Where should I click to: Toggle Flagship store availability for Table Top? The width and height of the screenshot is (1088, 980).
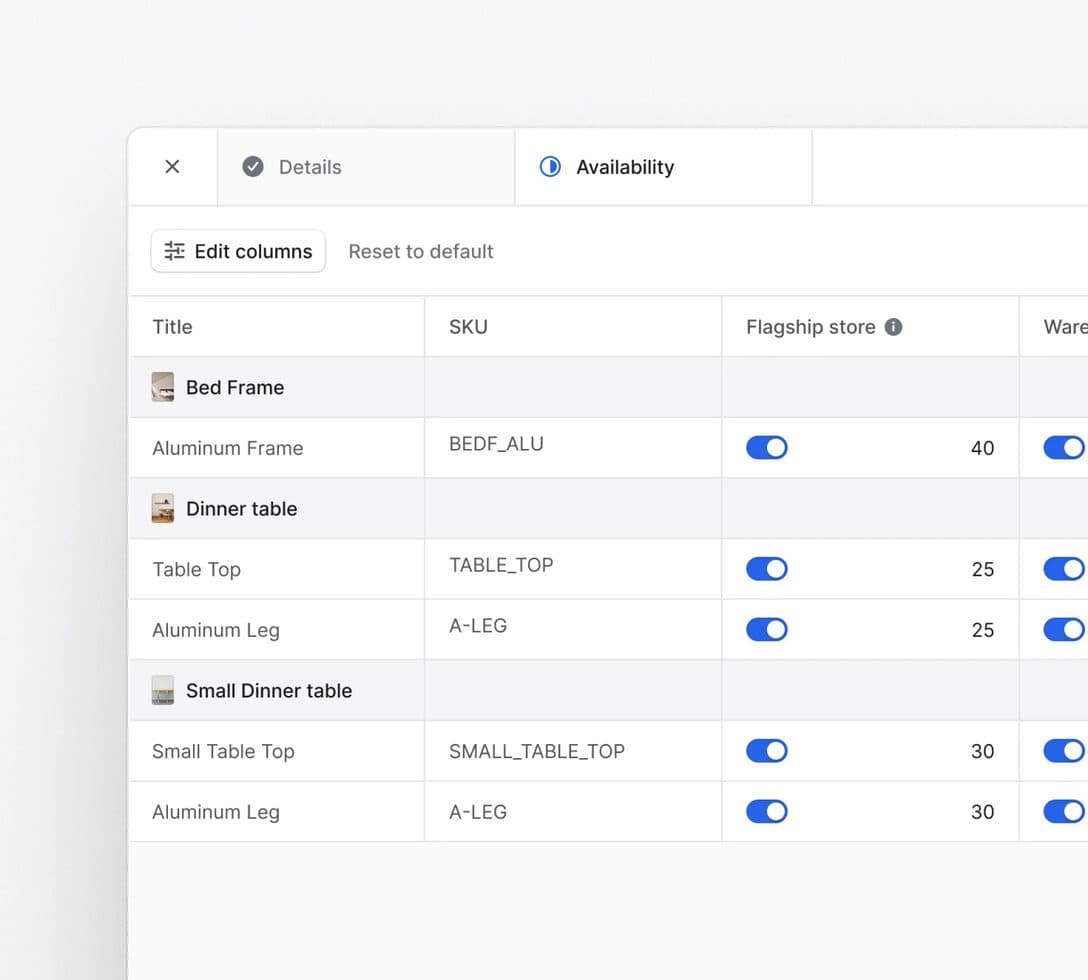[767, 569]
